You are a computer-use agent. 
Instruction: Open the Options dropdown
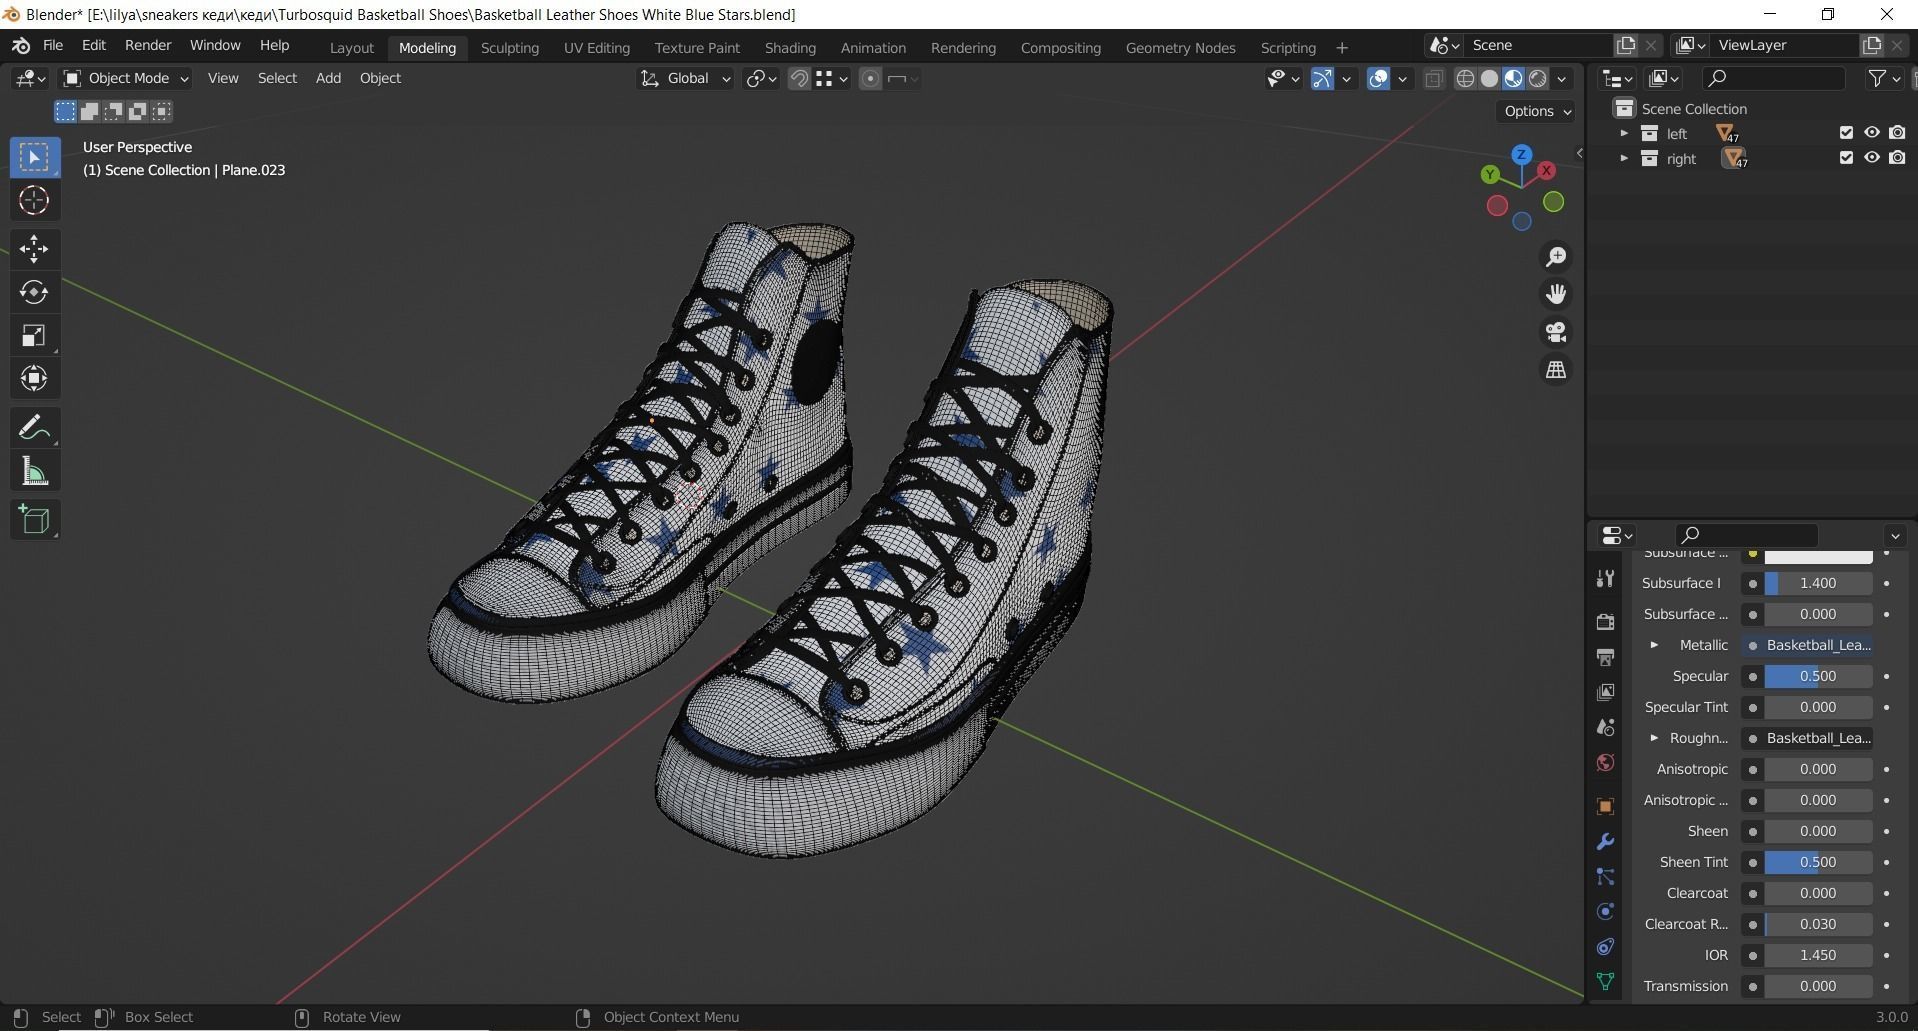coord(1537,111)
